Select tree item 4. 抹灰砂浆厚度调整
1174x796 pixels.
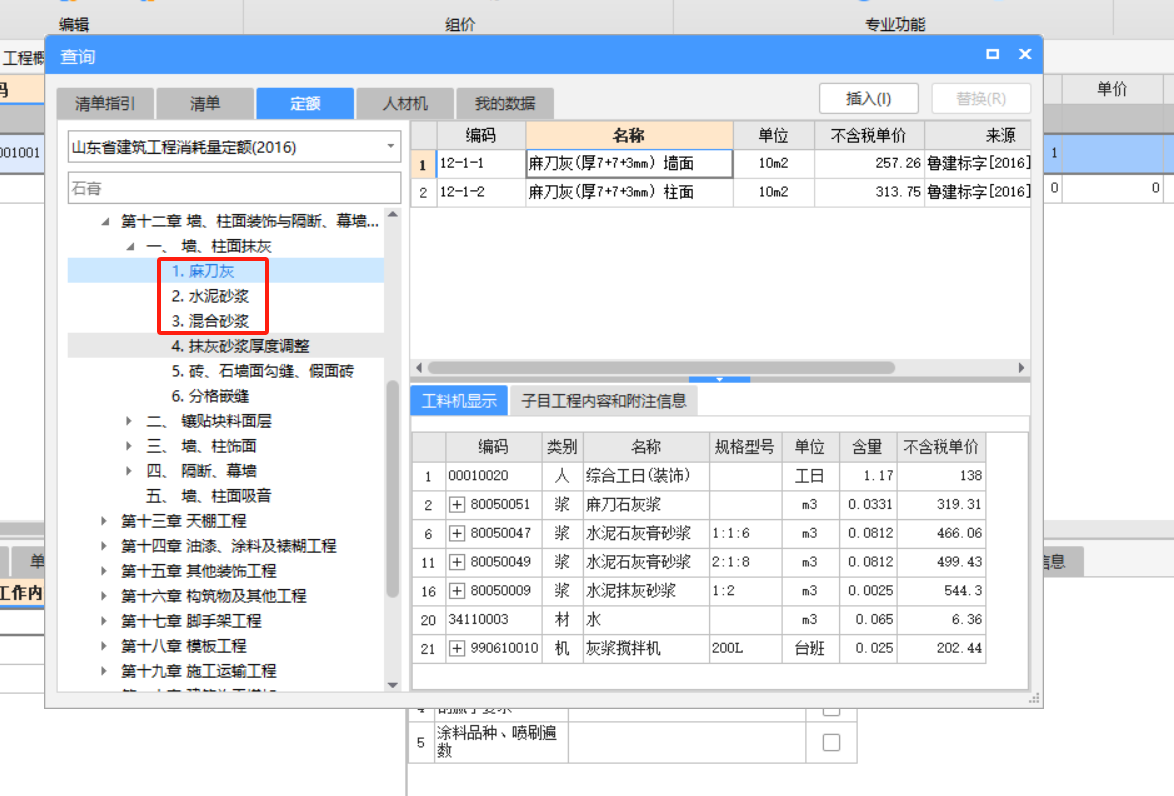pyautogui.click(x=240, y=346)
